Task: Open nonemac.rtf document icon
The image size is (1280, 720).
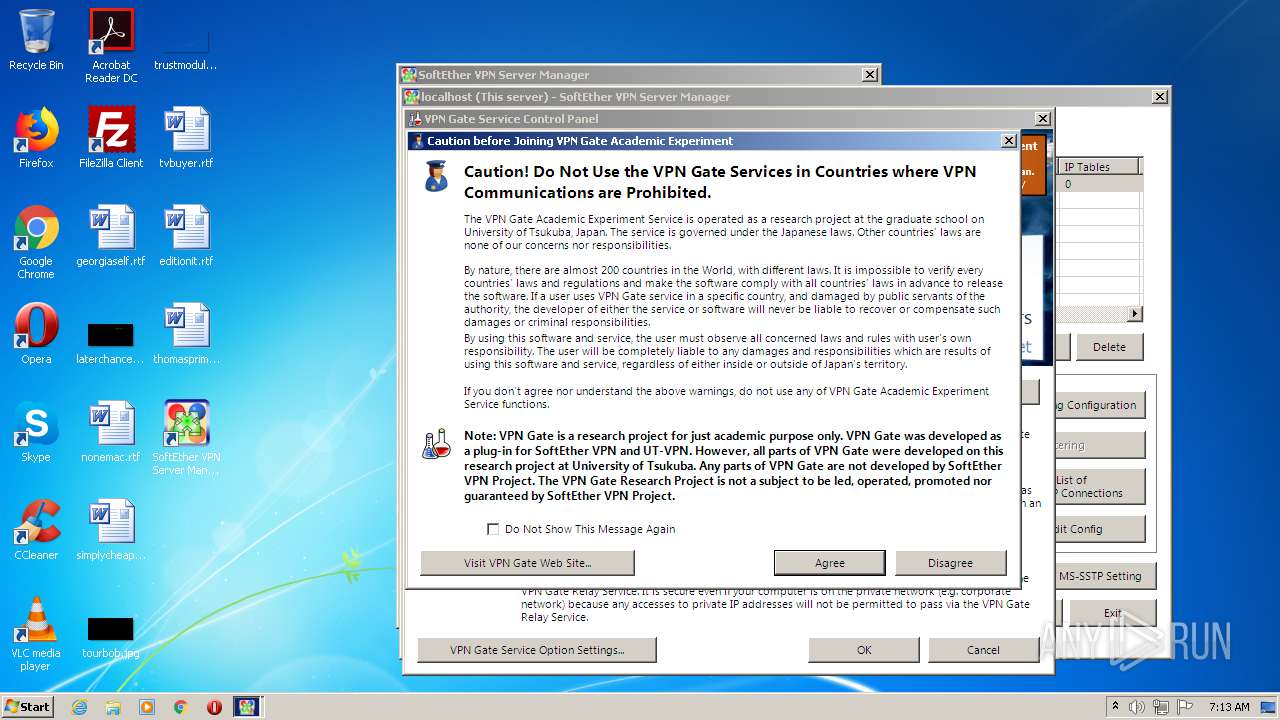Action: (111, 432)
